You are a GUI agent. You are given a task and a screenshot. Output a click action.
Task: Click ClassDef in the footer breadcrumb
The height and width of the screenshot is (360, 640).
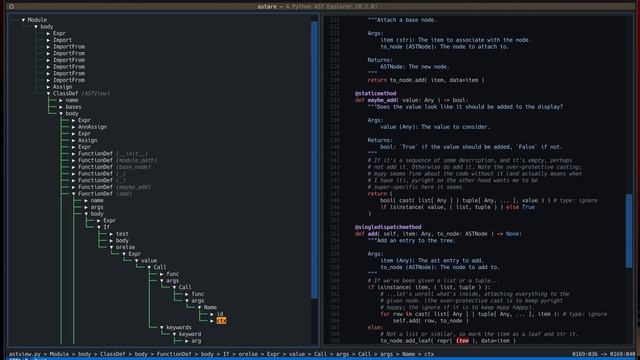pos(113,354)
